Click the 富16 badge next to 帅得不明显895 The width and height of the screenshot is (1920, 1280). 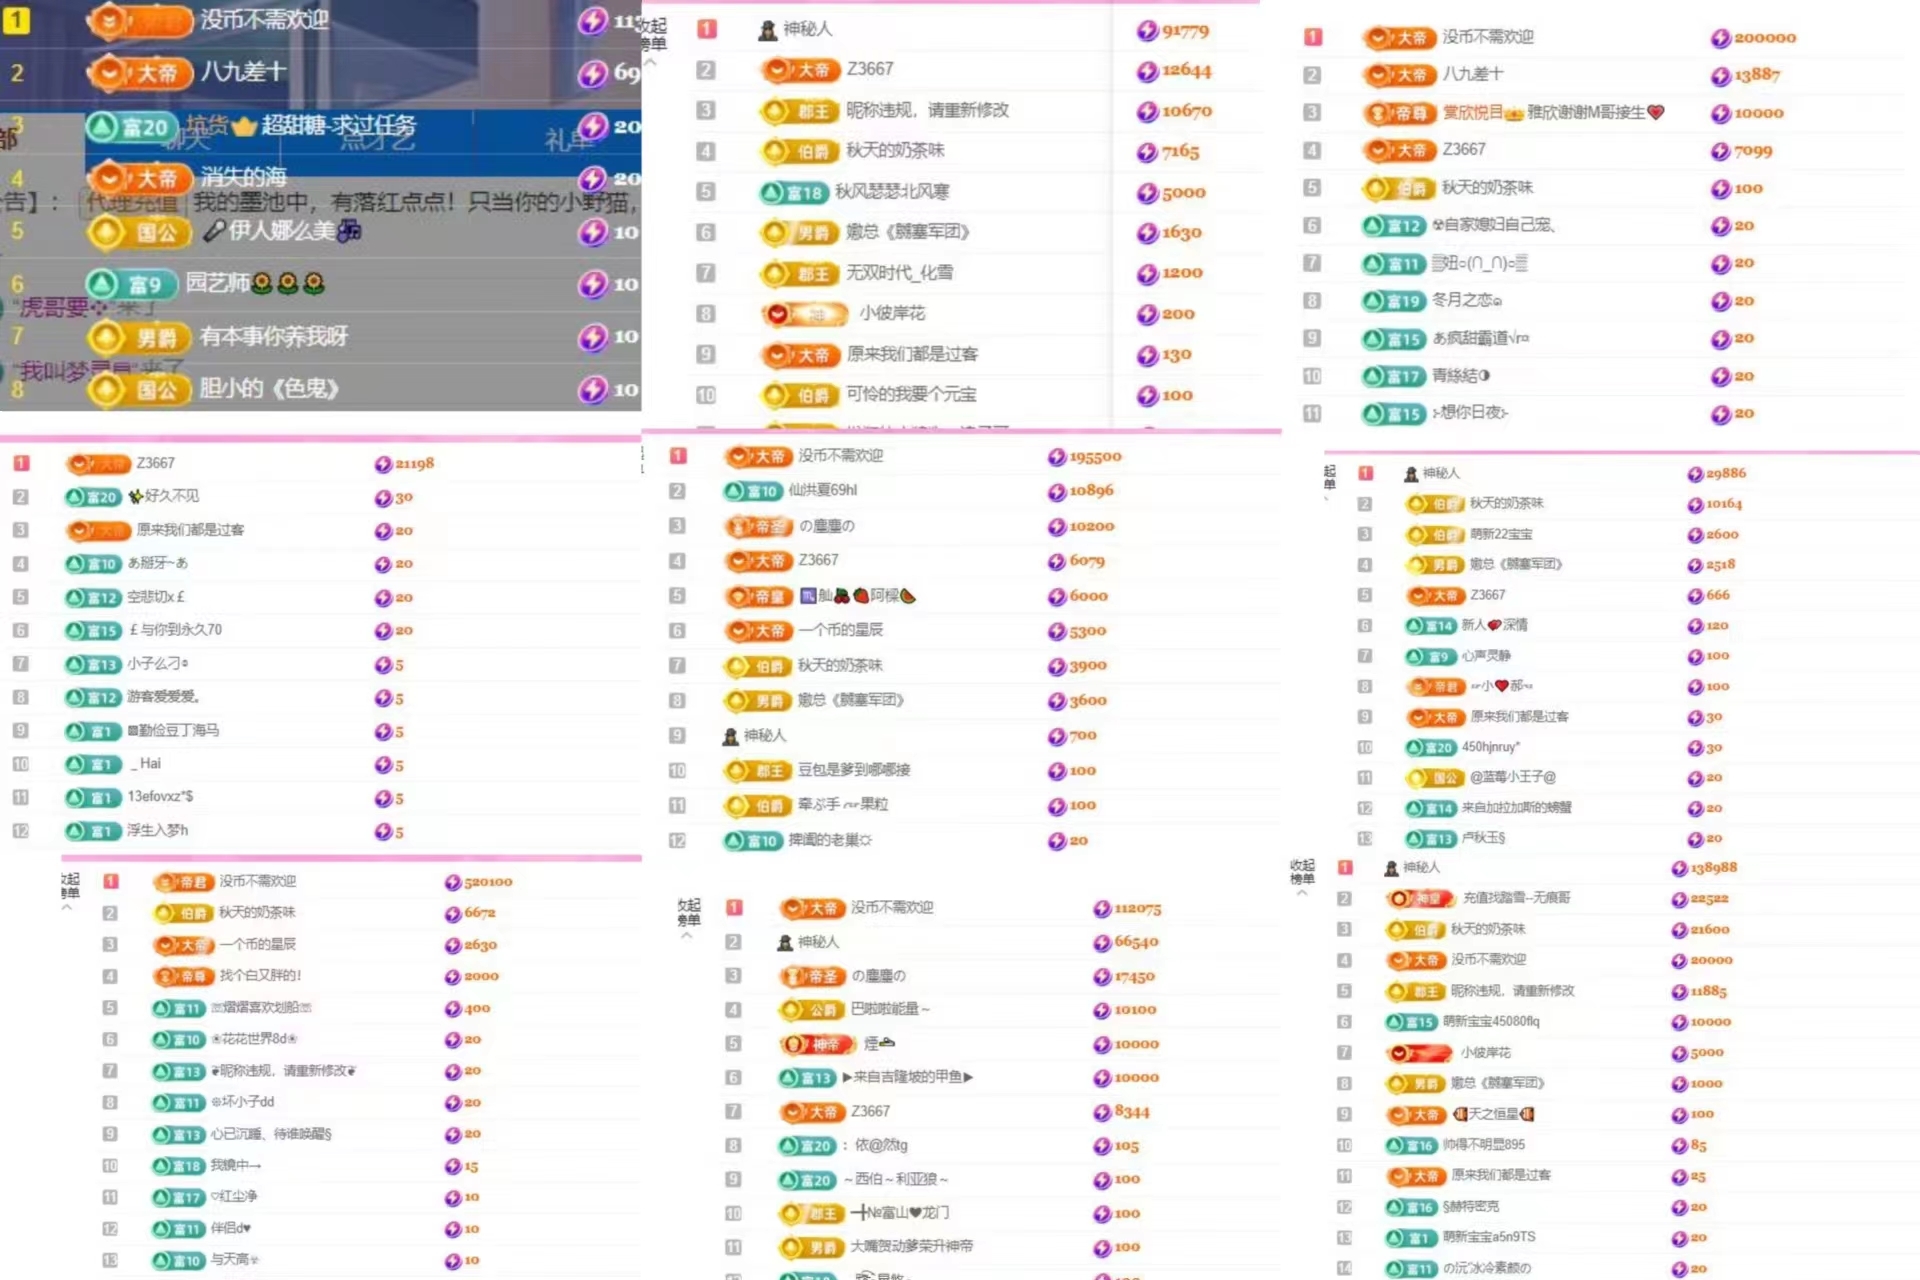coord(1412,1146)
